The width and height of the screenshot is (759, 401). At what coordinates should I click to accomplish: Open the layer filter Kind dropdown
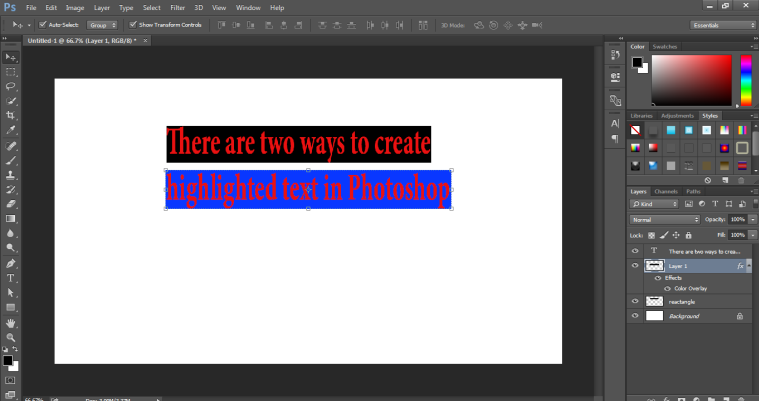point(654,204)
